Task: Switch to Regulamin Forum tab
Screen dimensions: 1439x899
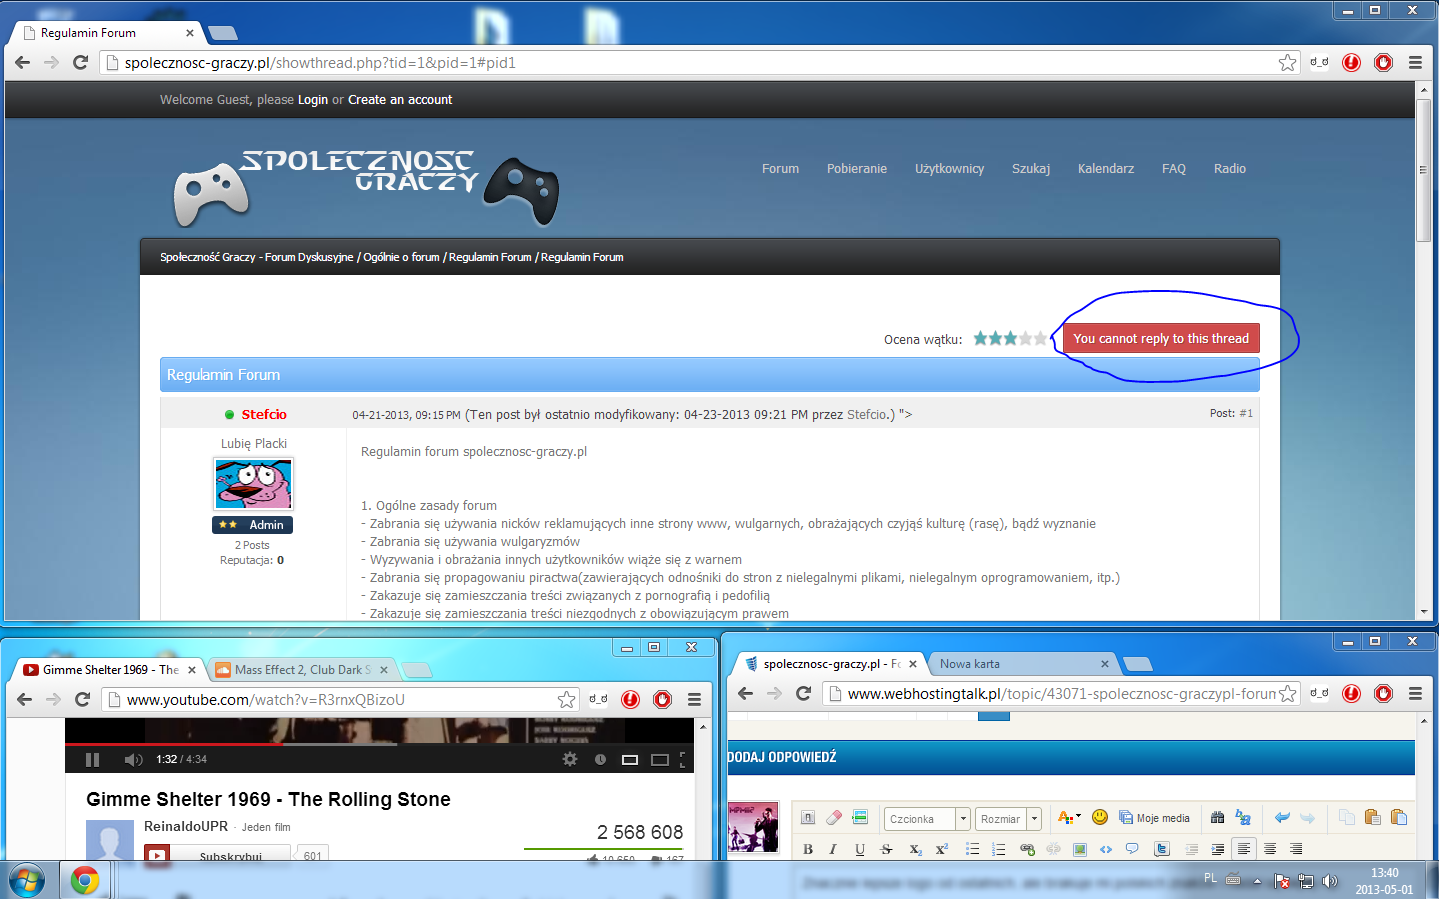Action: tap(108, 33)
